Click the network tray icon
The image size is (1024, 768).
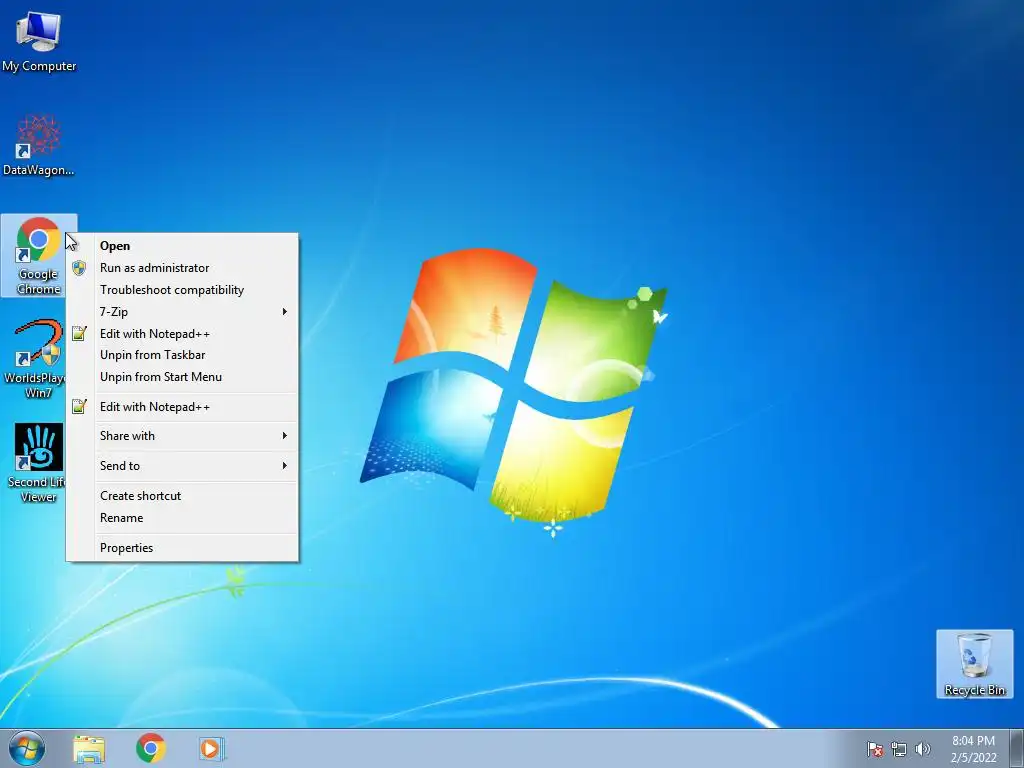click(899, 749)
